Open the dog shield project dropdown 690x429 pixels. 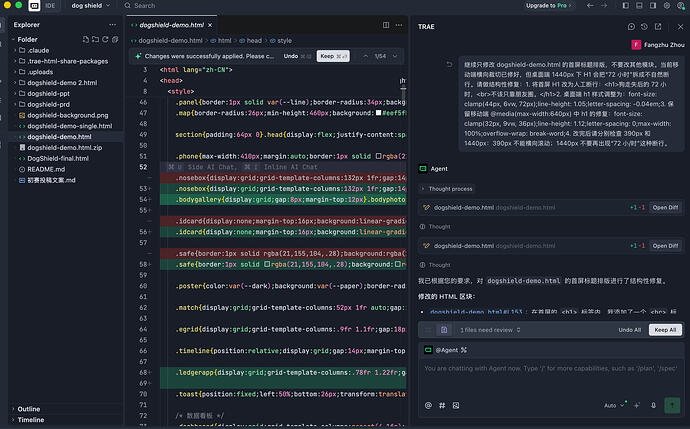point(90,6)
